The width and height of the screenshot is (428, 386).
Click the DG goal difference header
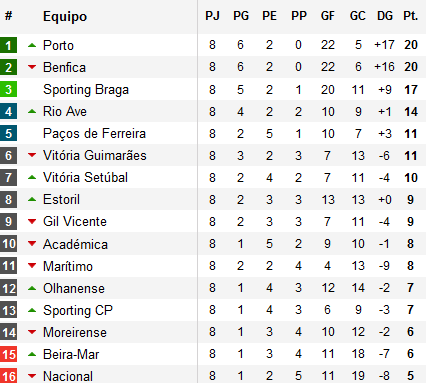[x=385, y=16]
